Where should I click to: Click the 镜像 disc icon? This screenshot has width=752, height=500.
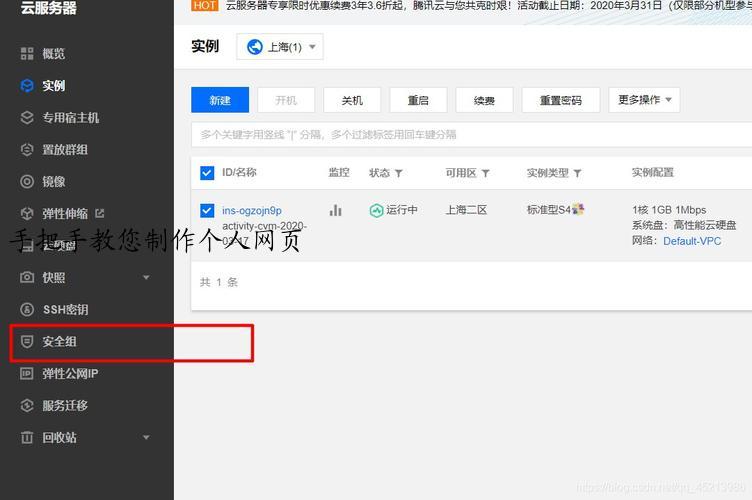[x=27, y=182]
